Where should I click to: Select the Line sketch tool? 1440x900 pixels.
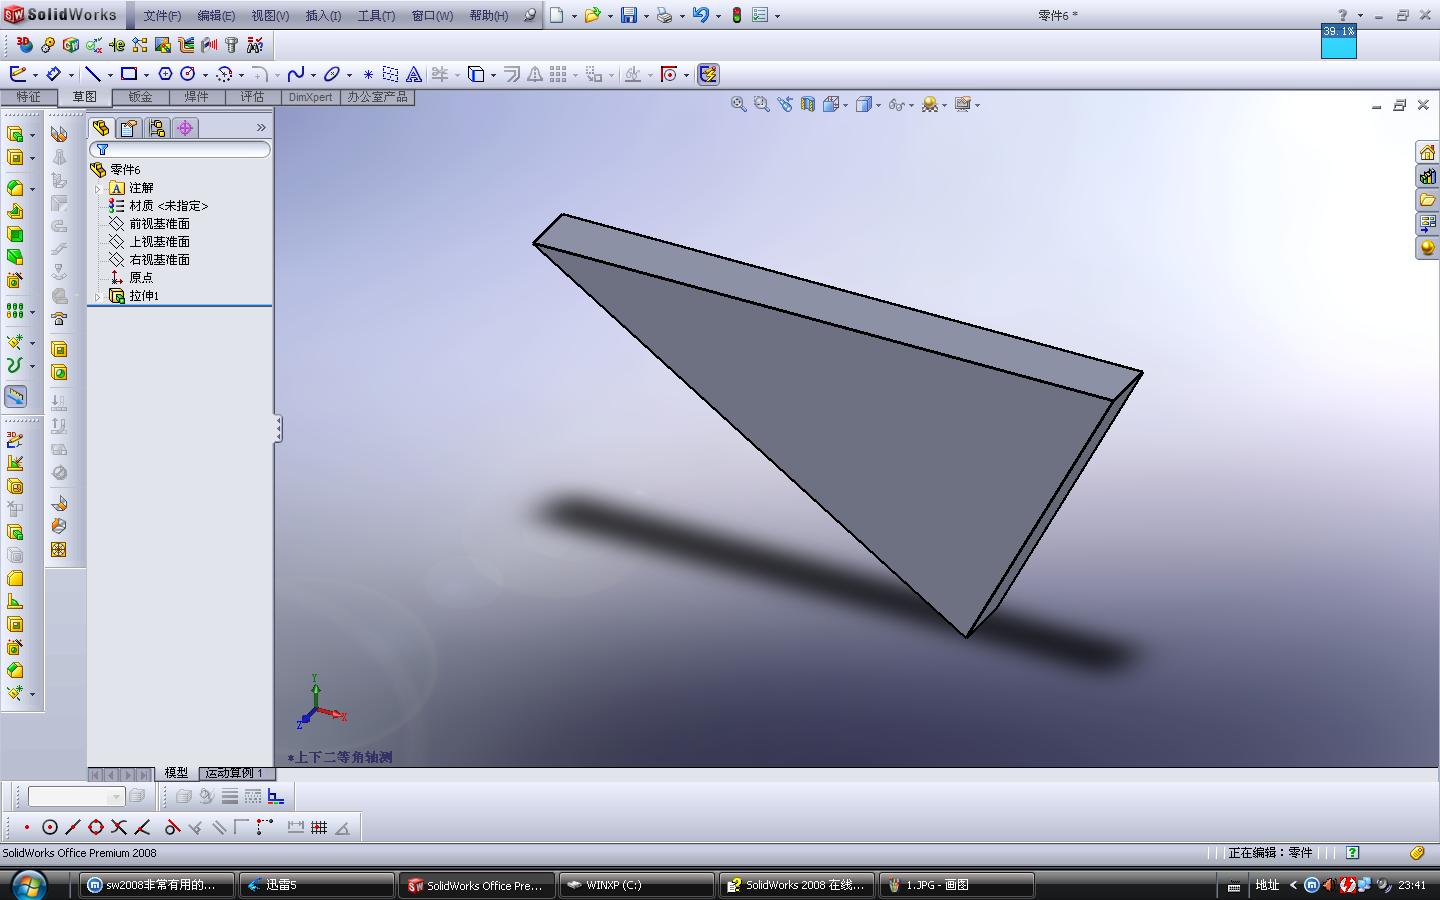[93, 74]
